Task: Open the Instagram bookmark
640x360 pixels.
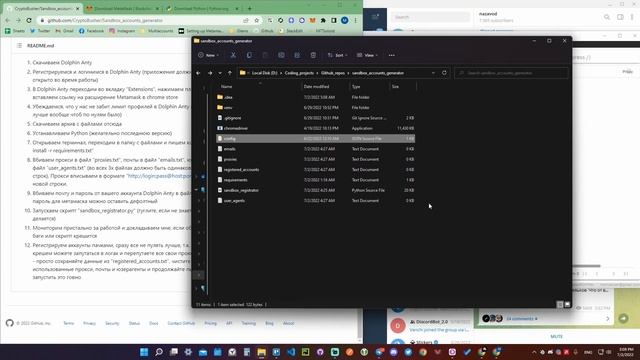Action: [x=122, y=31]
